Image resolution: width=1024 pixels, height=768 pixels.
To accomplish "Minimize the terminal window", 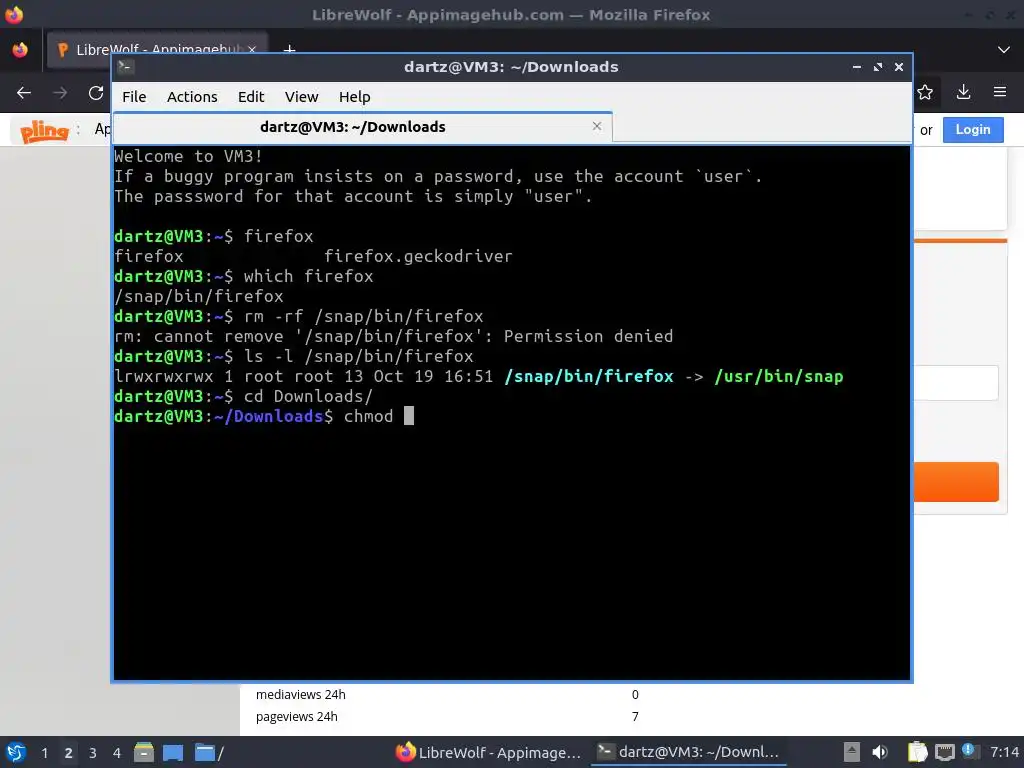I will tap(856, 67).
